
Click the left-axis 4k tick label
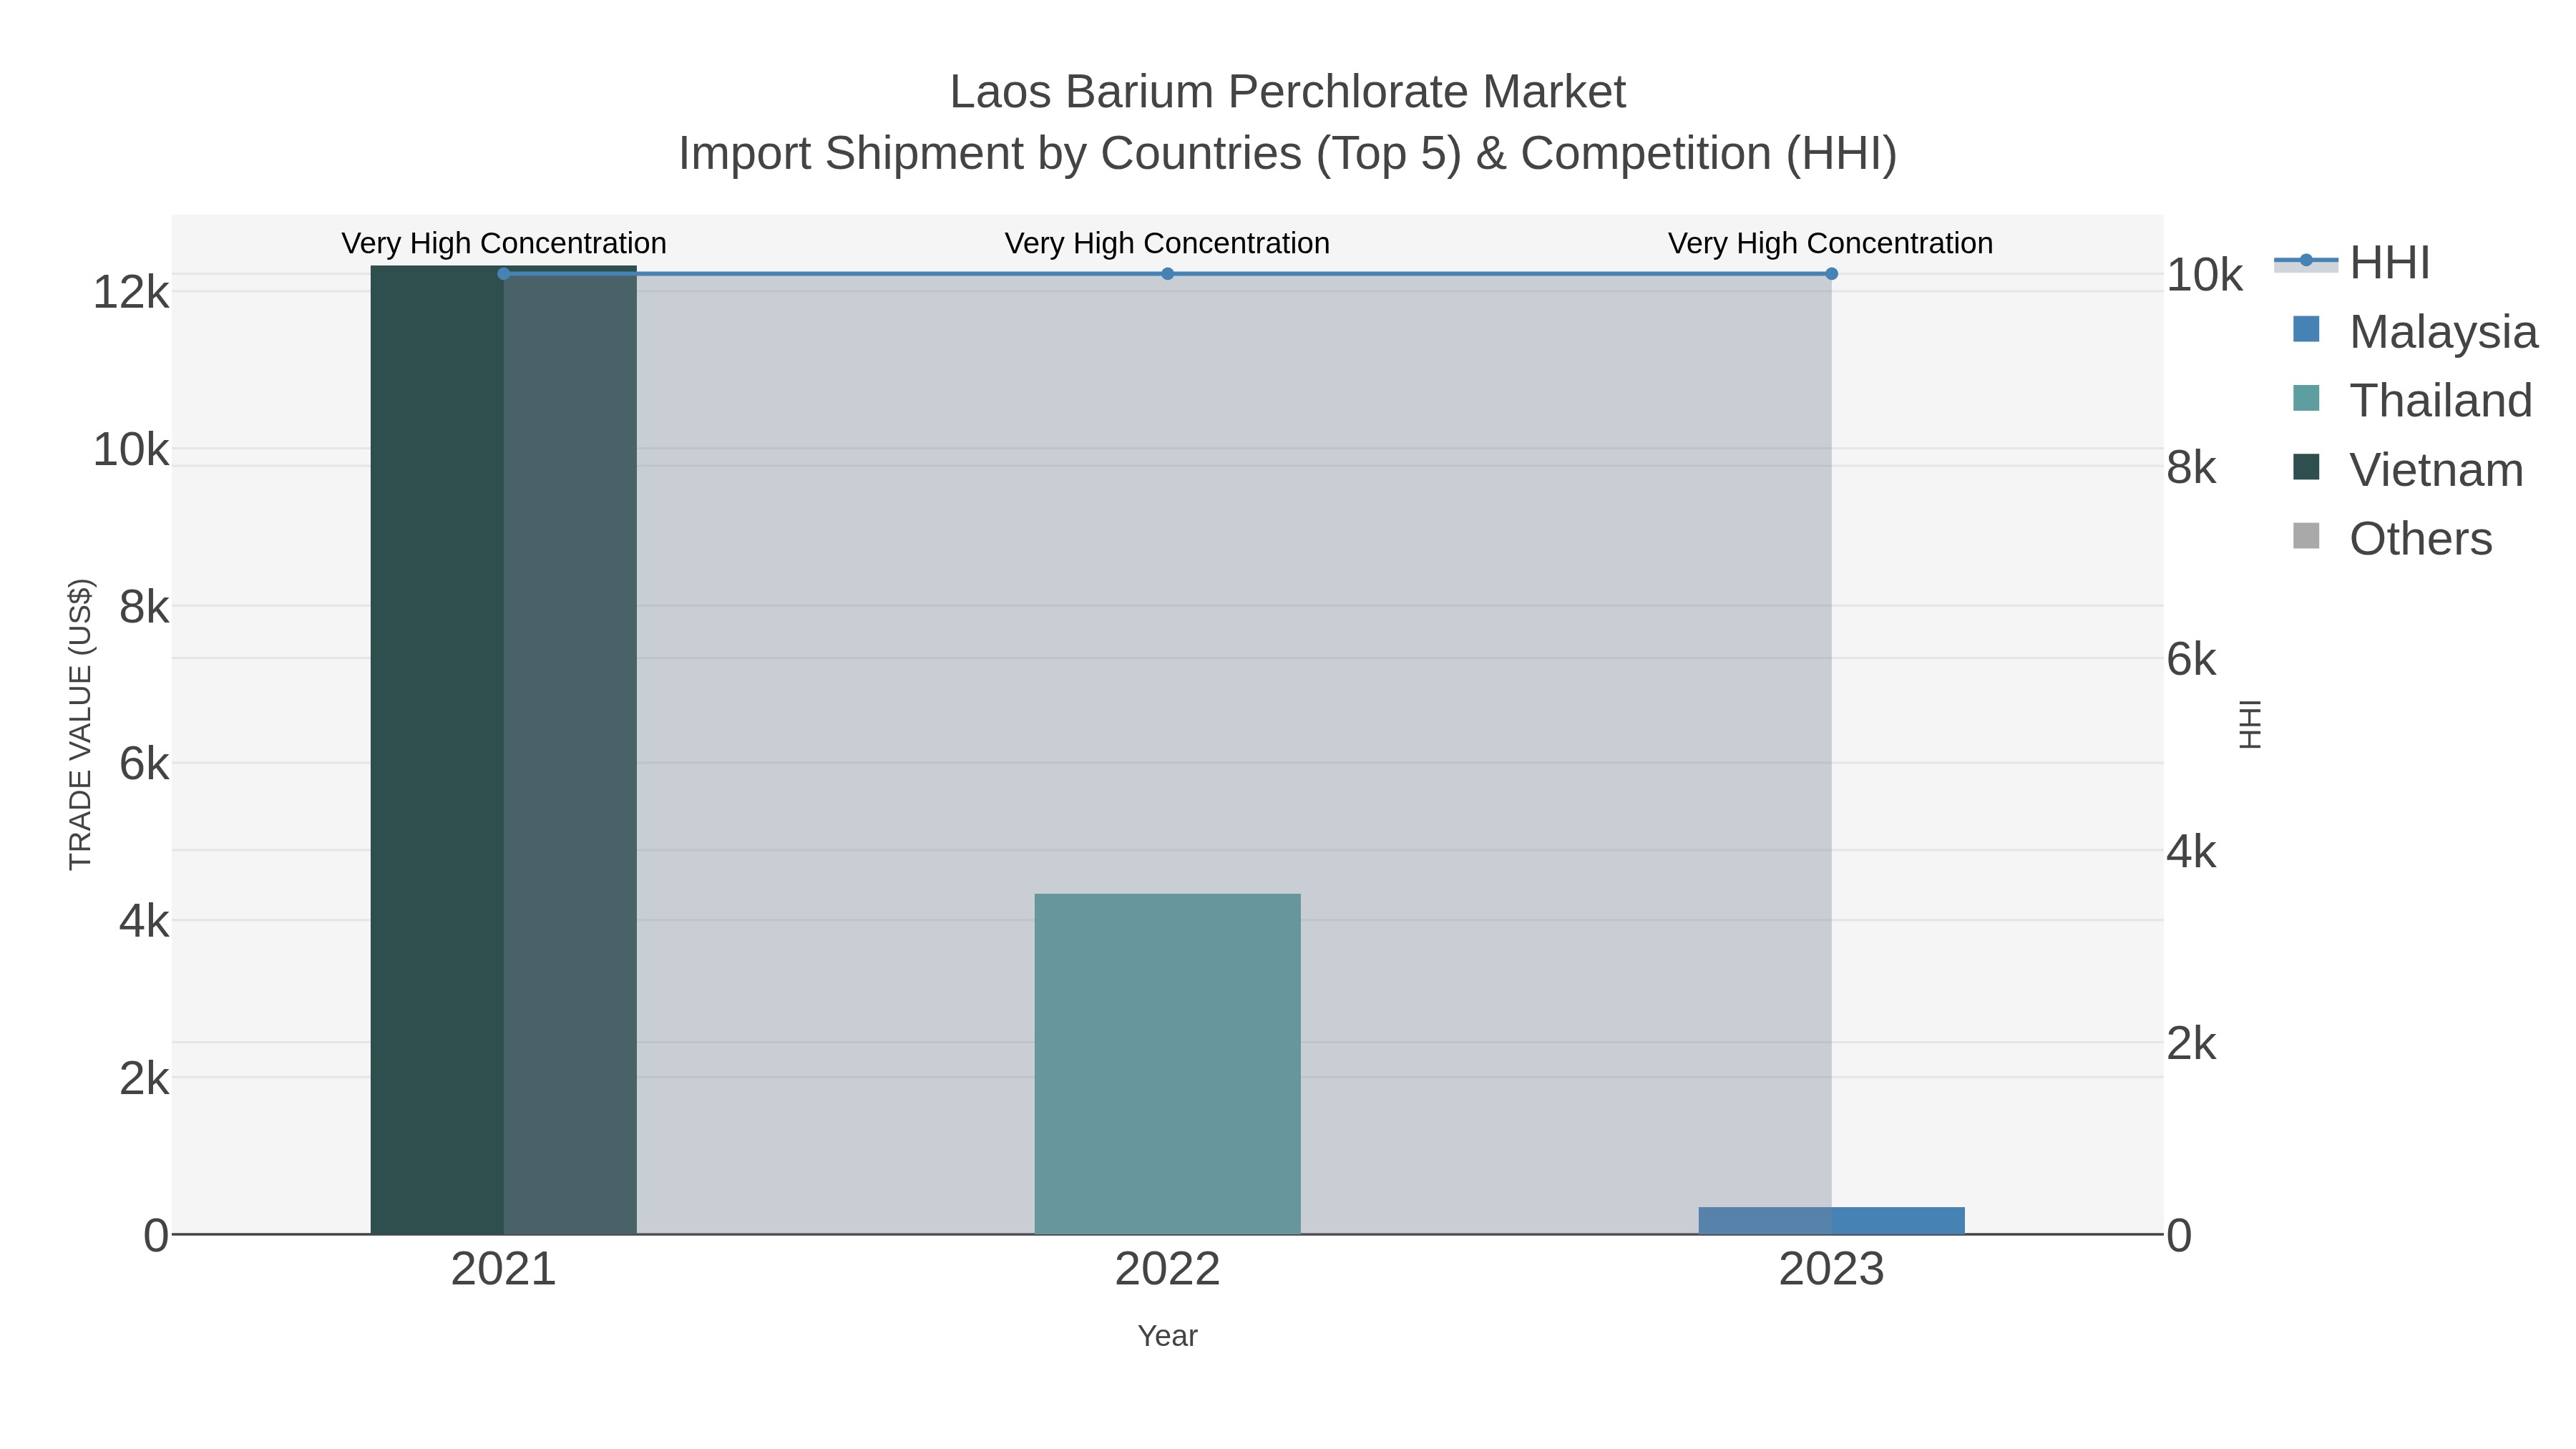click(145, 921)
